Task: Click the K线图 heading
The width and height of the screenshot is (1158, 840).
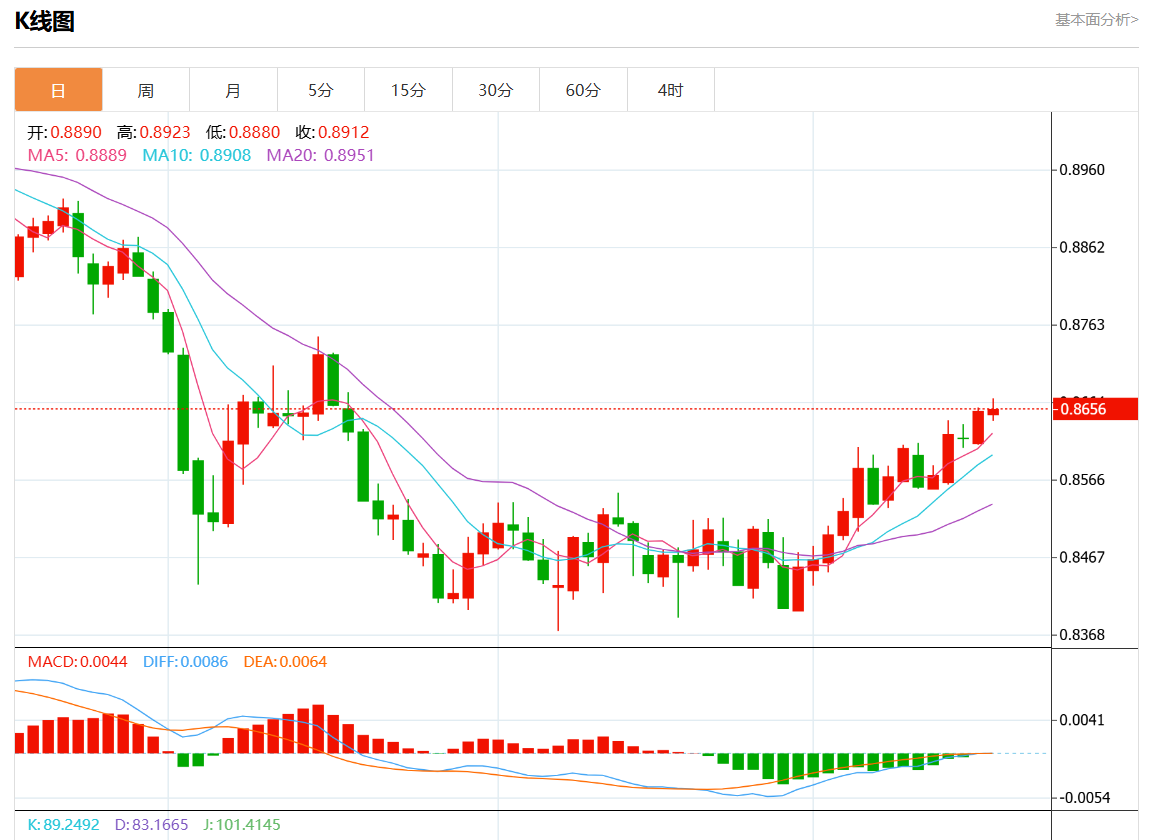Action: coord(45,21)
